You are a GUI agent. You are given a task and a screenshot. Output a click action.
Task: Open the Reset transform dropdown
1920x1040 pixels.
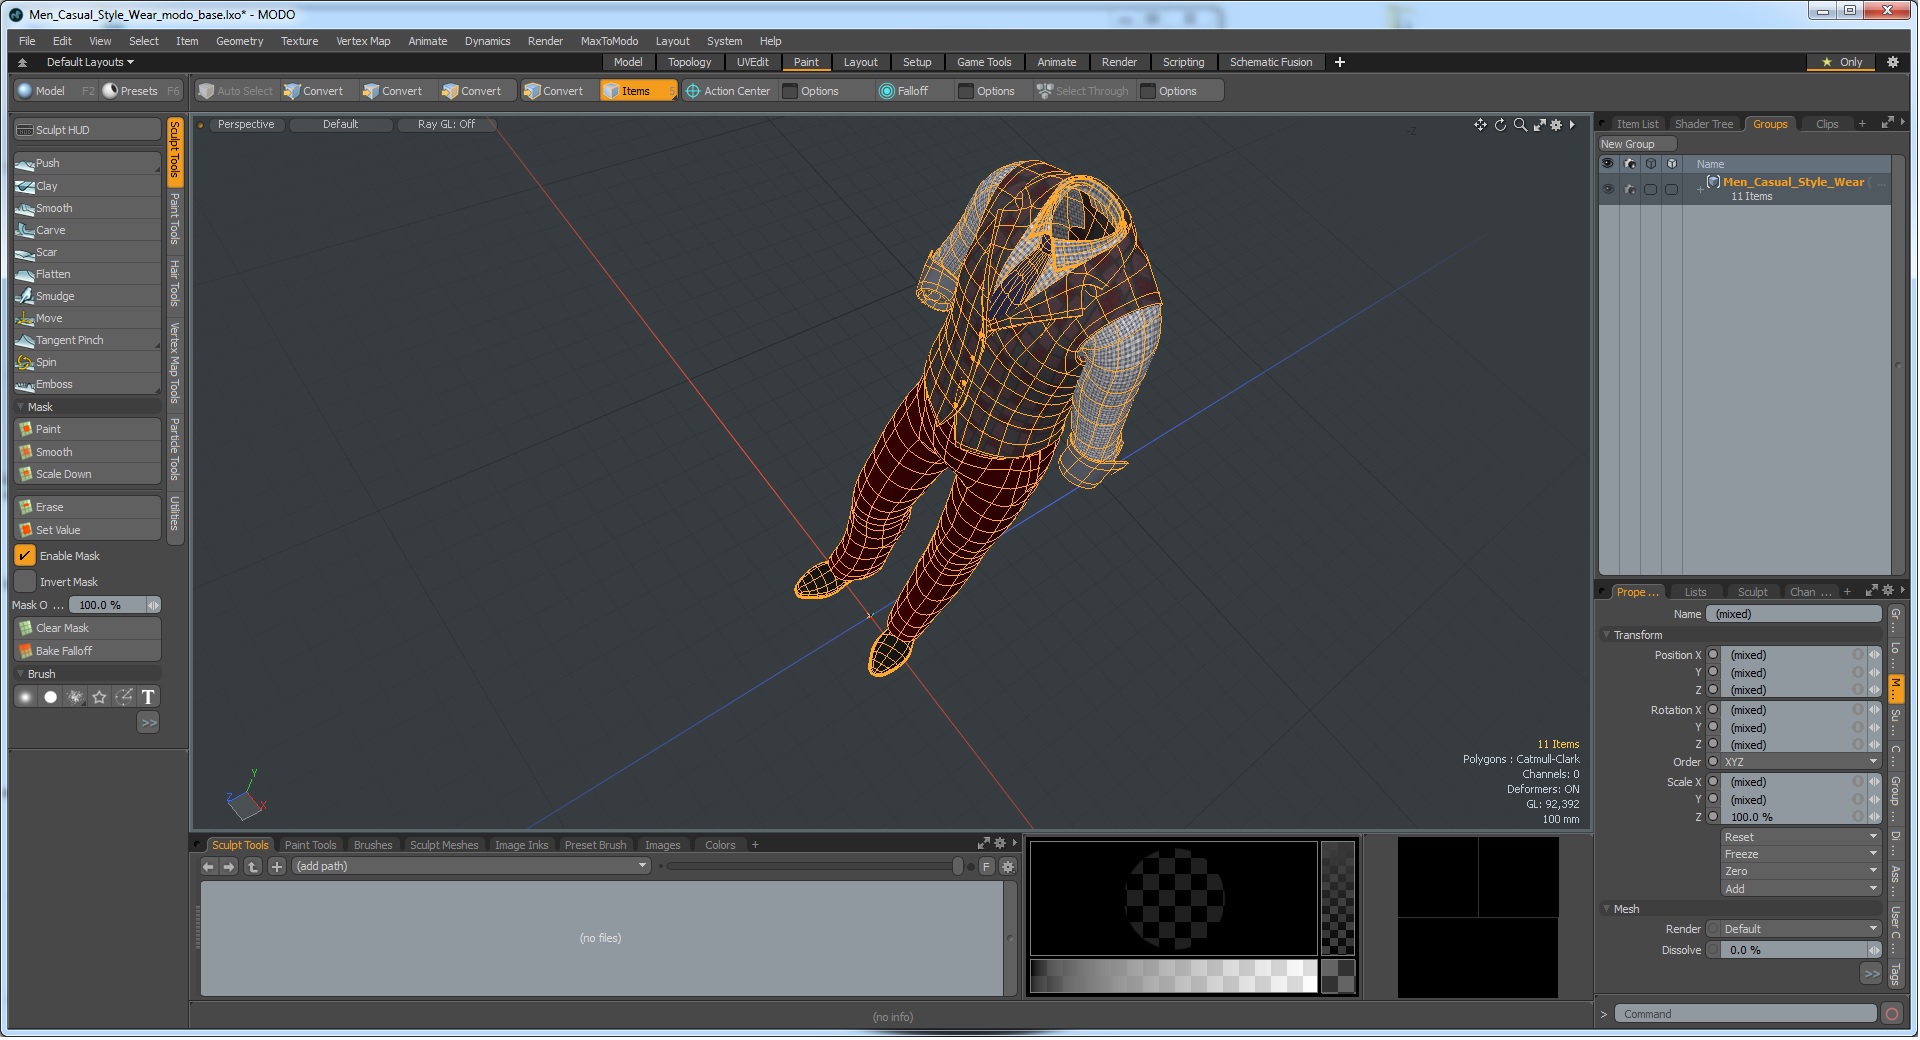click(x=1800, y=837)
